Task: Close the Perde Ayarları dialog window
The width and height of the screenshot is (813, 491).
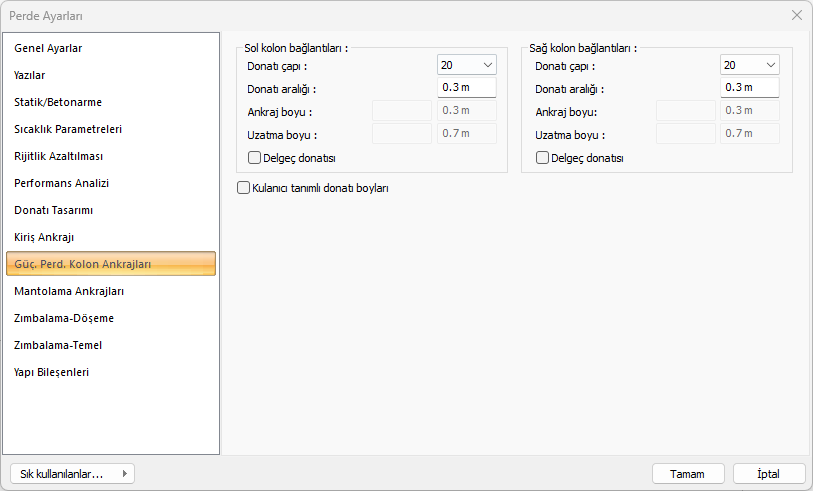Action: pos(796,15)
